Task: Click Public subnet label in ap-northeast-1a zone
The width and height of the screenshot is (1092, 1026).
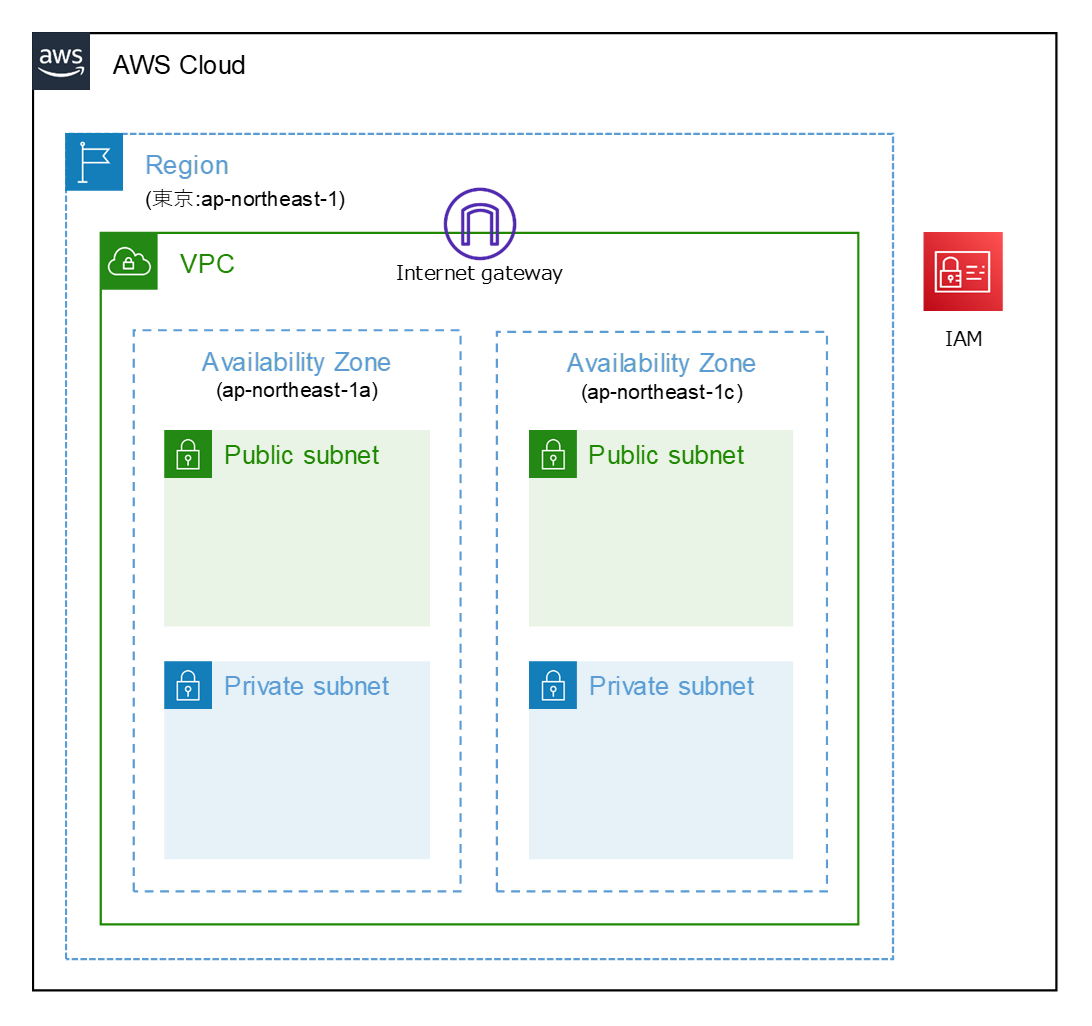Action: pos(302,455)
